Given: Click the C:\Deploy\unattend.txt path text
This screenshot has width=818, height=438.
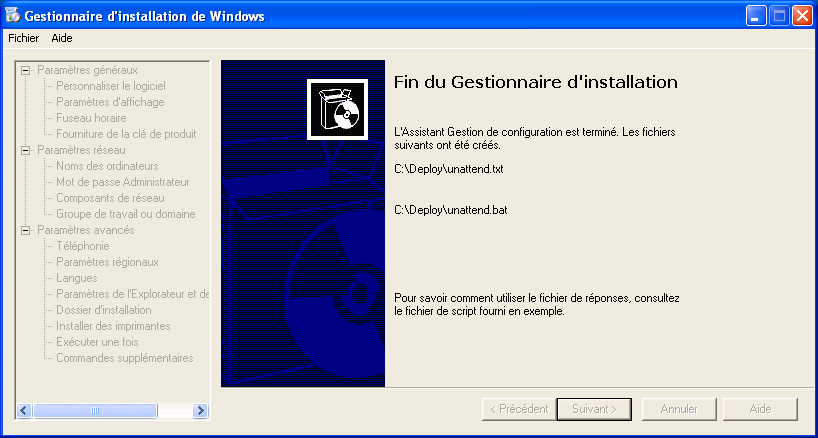Looking at the screenshot, I should pos(449,169).
